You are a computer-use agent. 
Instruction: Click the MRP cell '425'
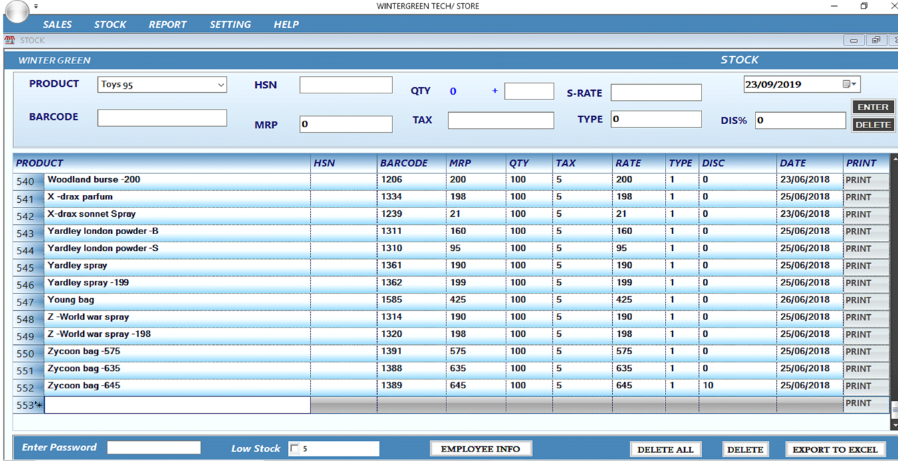[476, 300]
